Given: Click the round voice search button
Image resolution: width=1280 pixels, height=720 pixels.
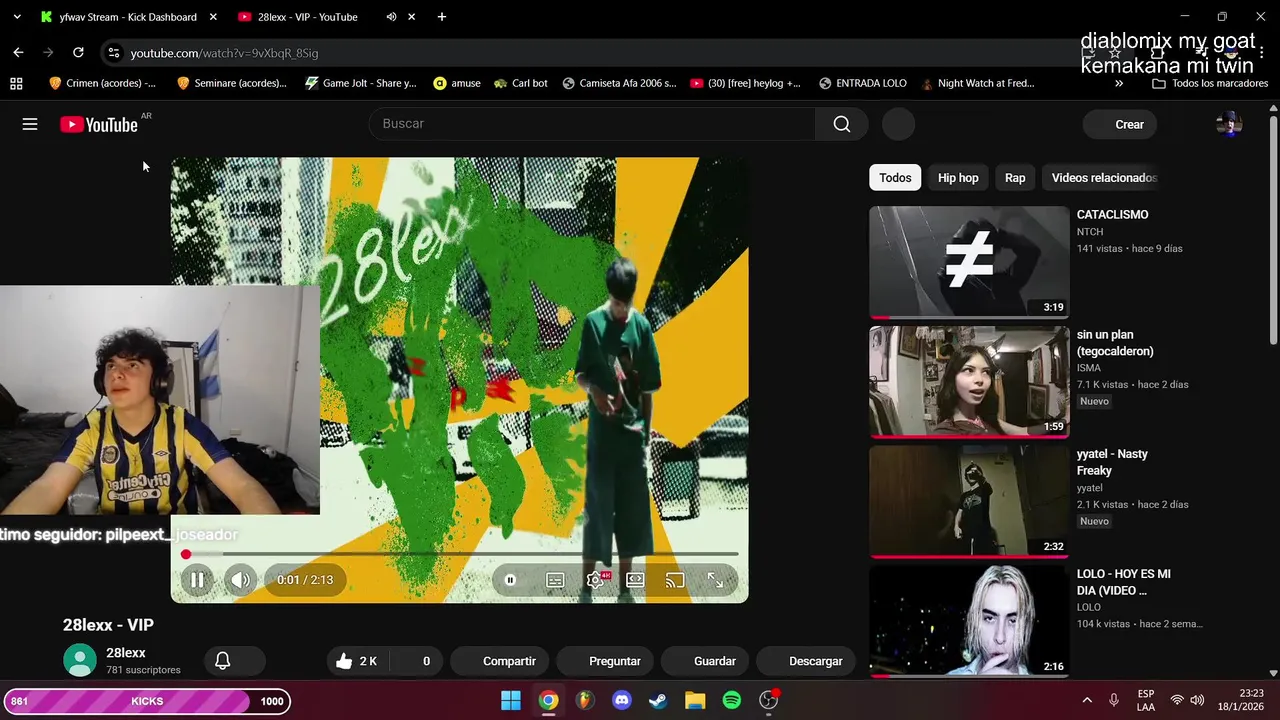Looking at the screenshot, I should 899,124.
